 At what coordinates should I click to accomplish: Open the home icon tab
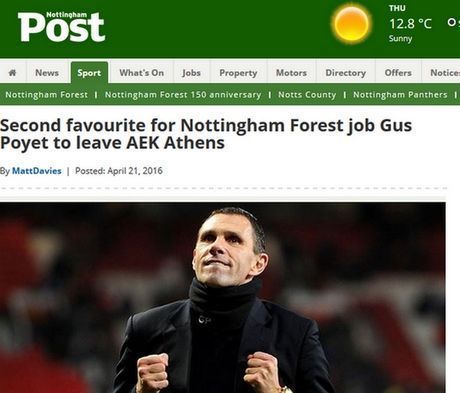(x=12, y=72)
